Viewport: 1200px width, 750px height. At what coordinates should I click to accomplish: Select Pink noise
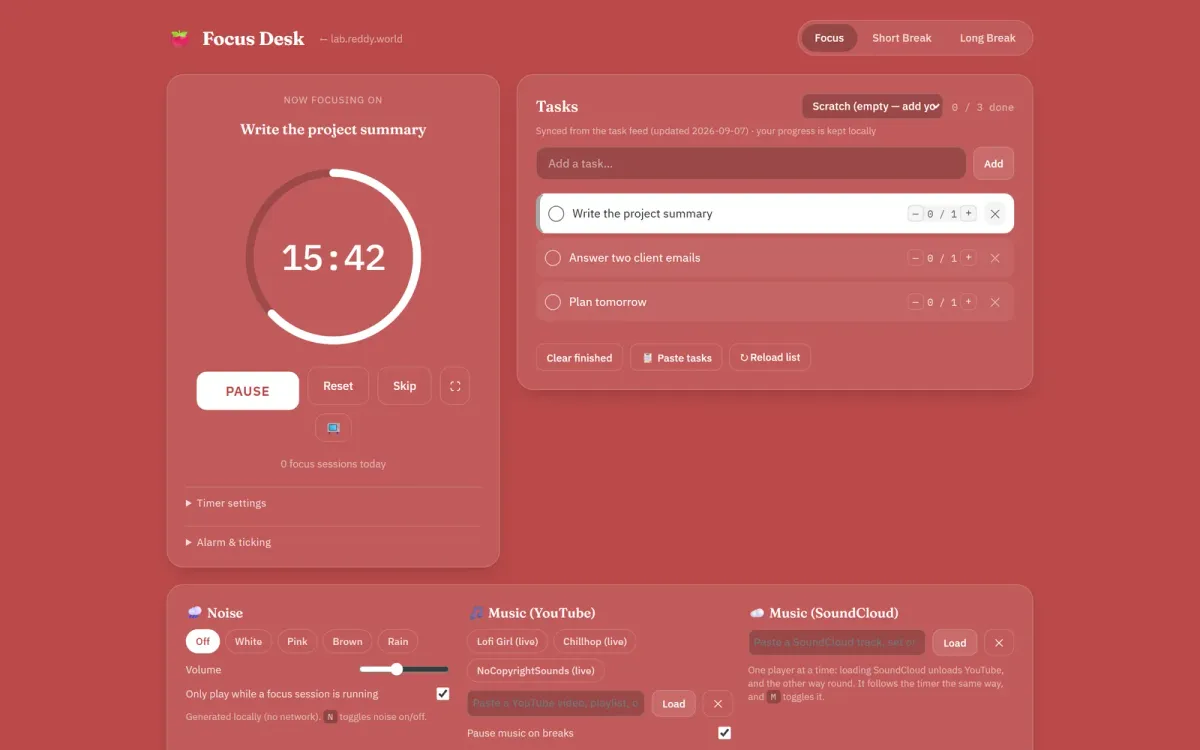(298, 642)
